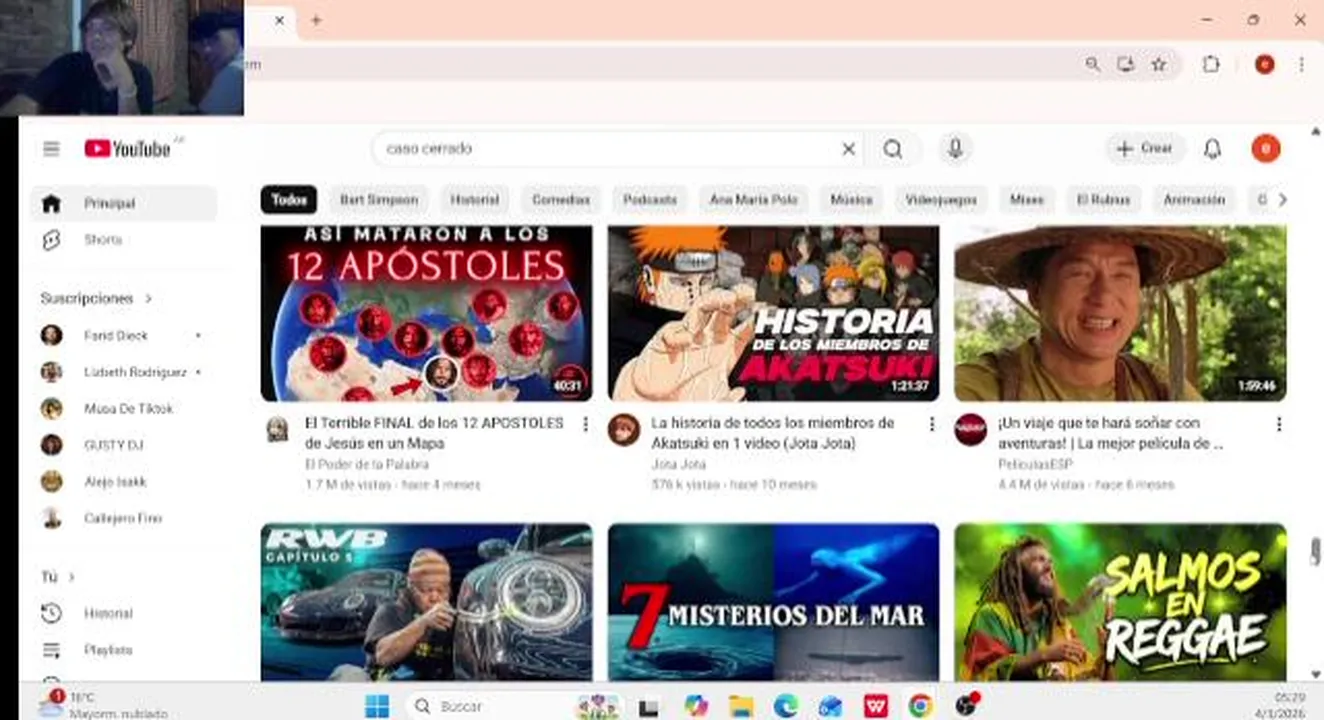Play the Salmos en Reggae thumbnail
Screen dimensions: 1324x720
click(1120, 602)
